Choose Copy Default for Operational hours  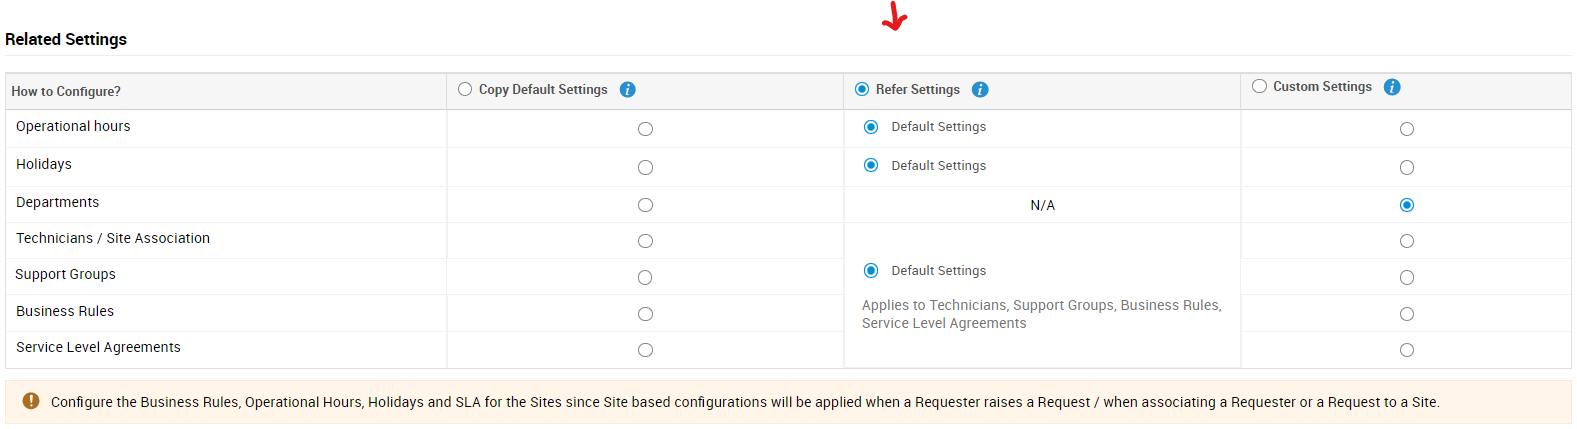[x=645, y=129]
